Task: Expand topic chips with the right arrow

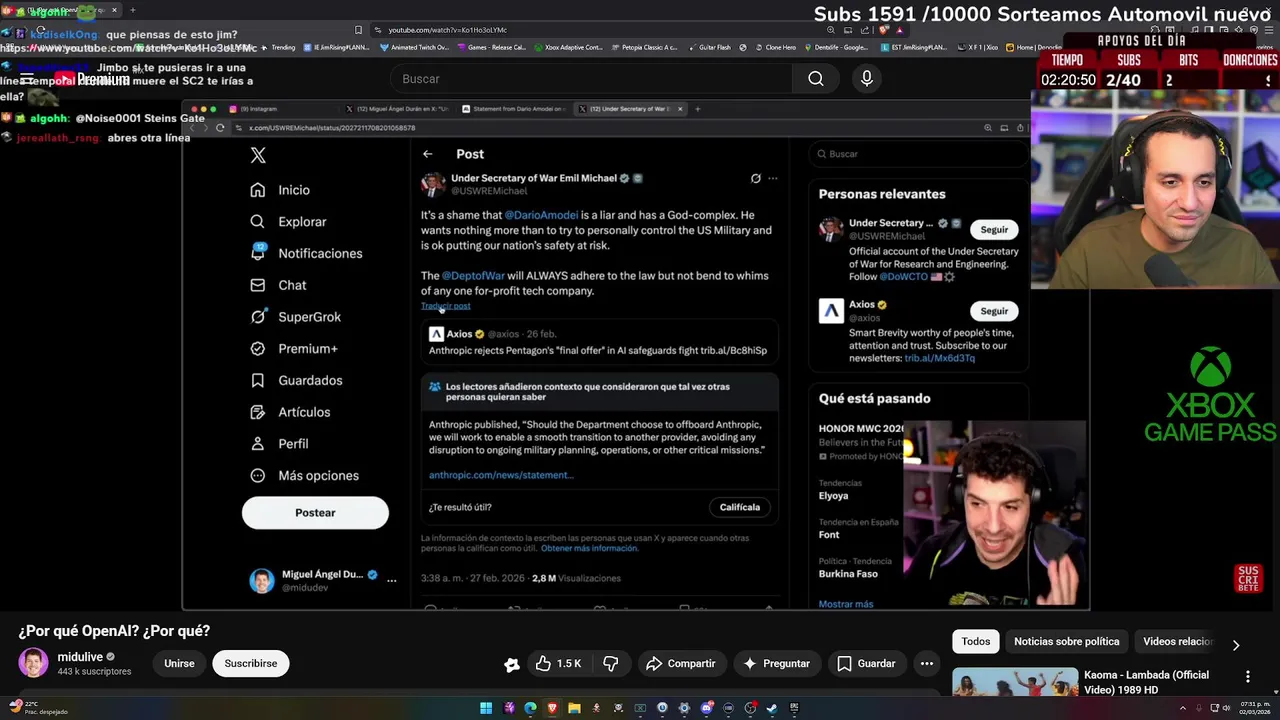Action: [1236, 645]
